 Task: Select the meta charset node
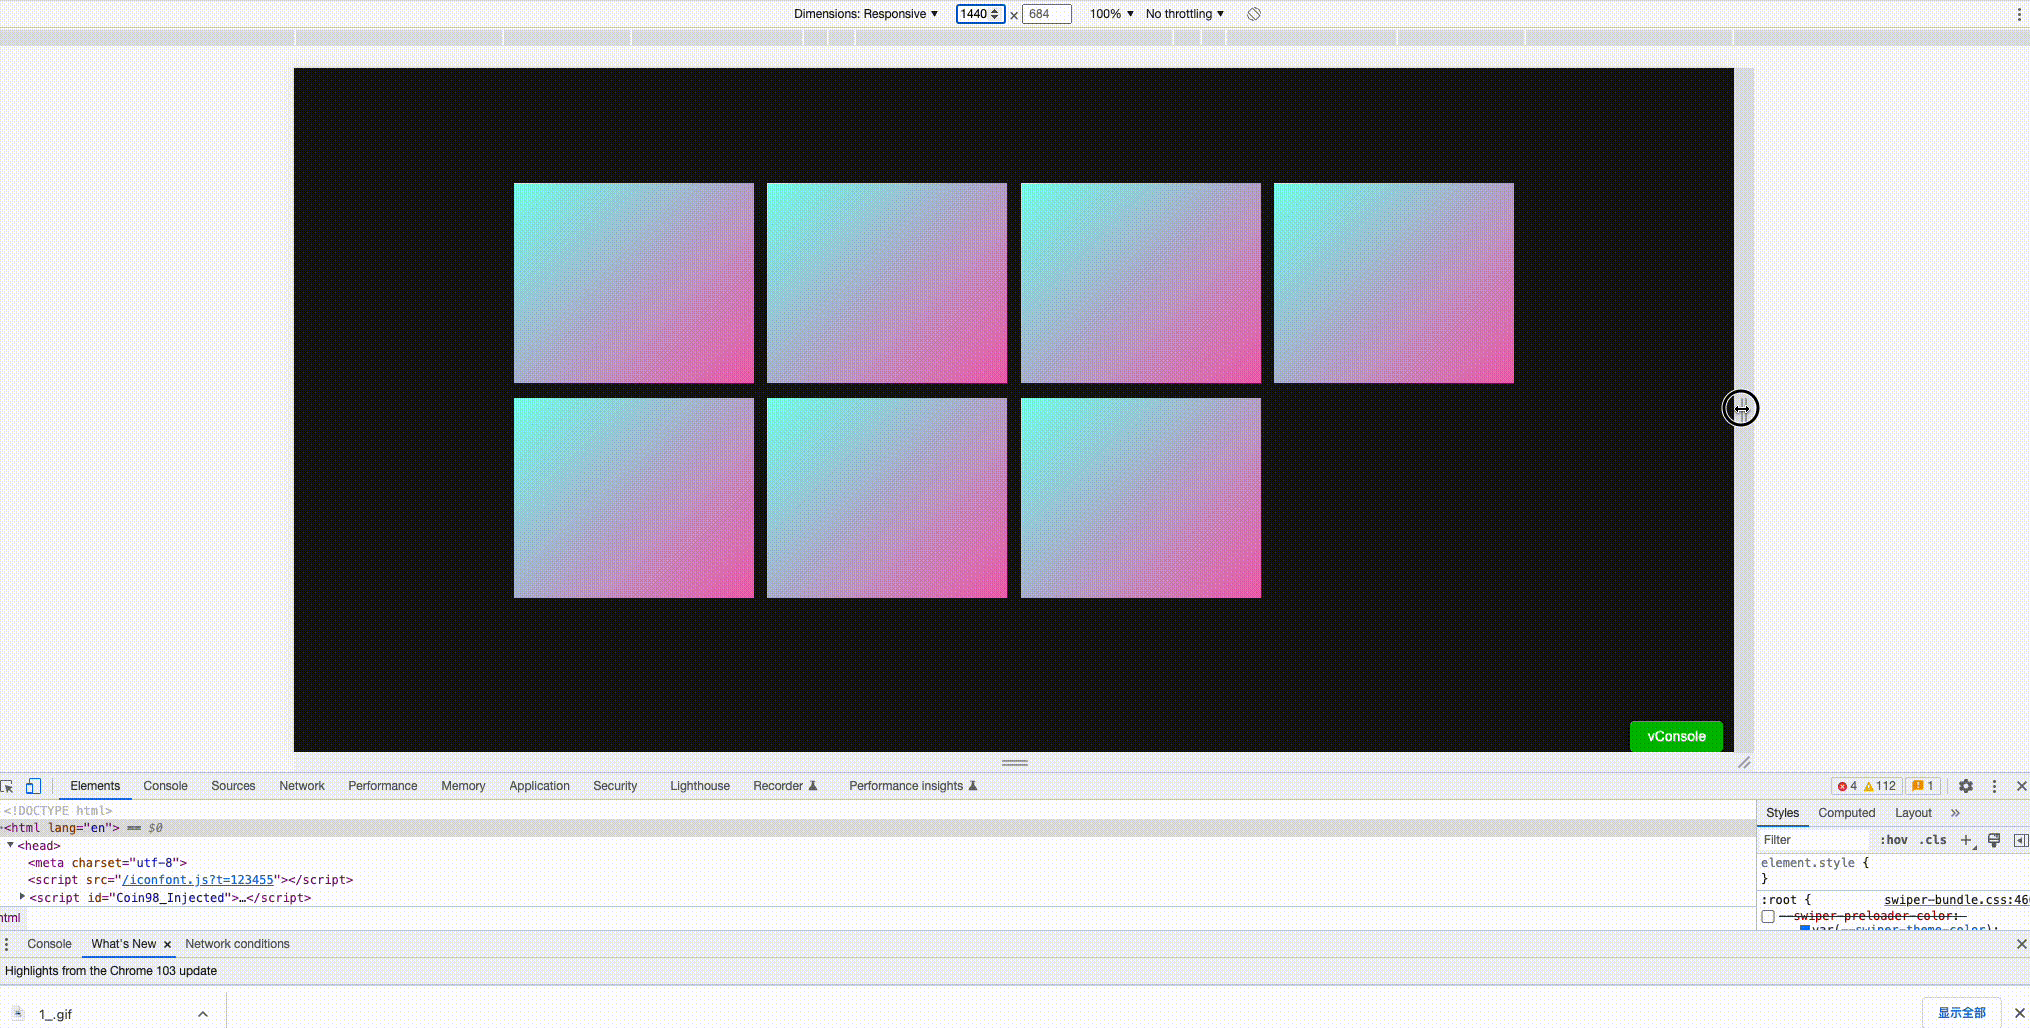[107, 863]
